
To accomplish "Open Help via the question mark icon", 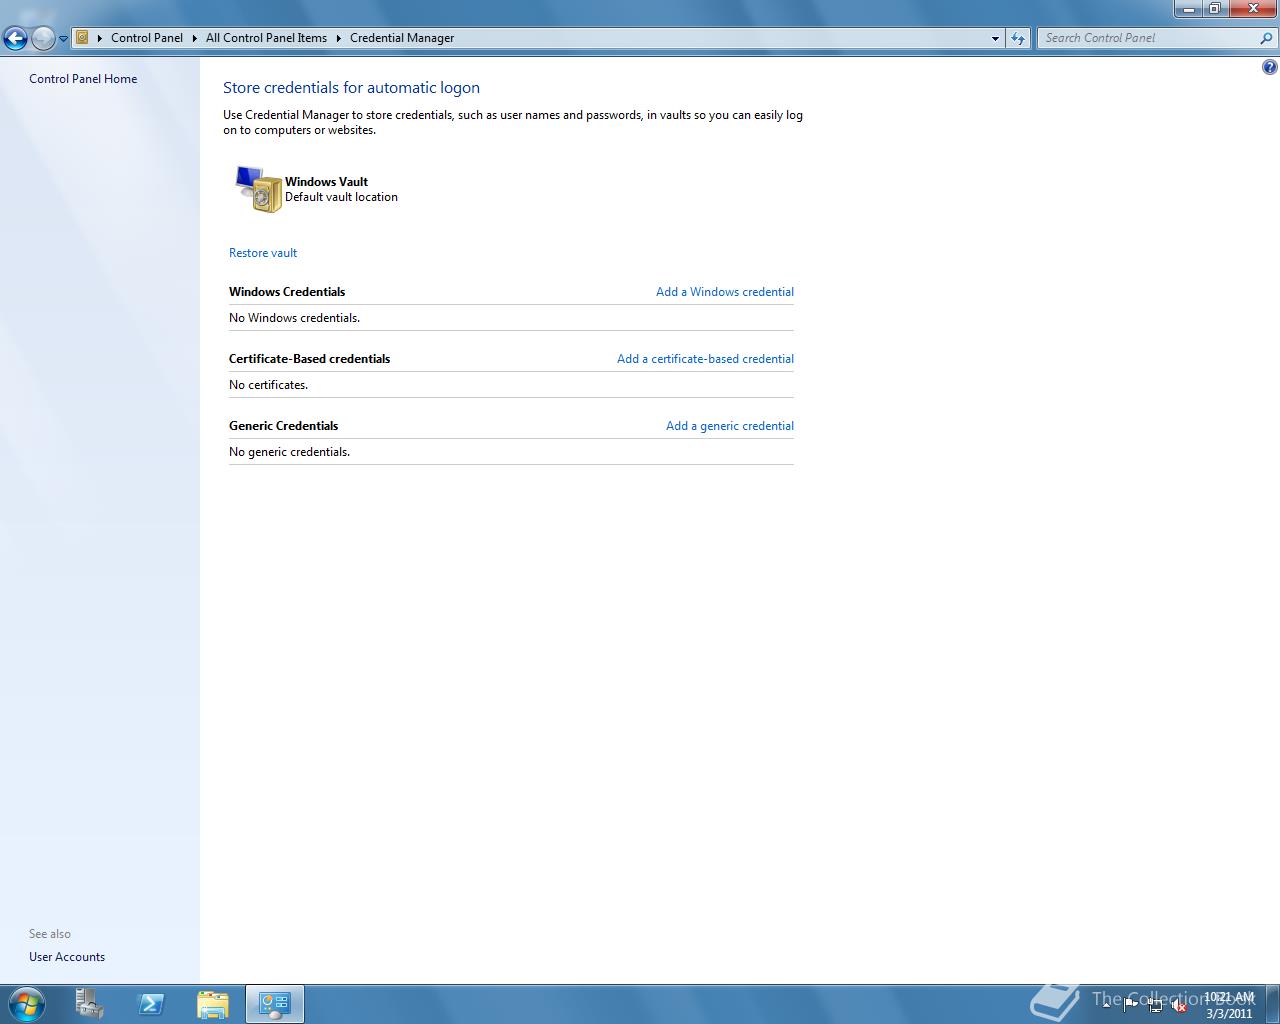I will tap(1270, 68).
